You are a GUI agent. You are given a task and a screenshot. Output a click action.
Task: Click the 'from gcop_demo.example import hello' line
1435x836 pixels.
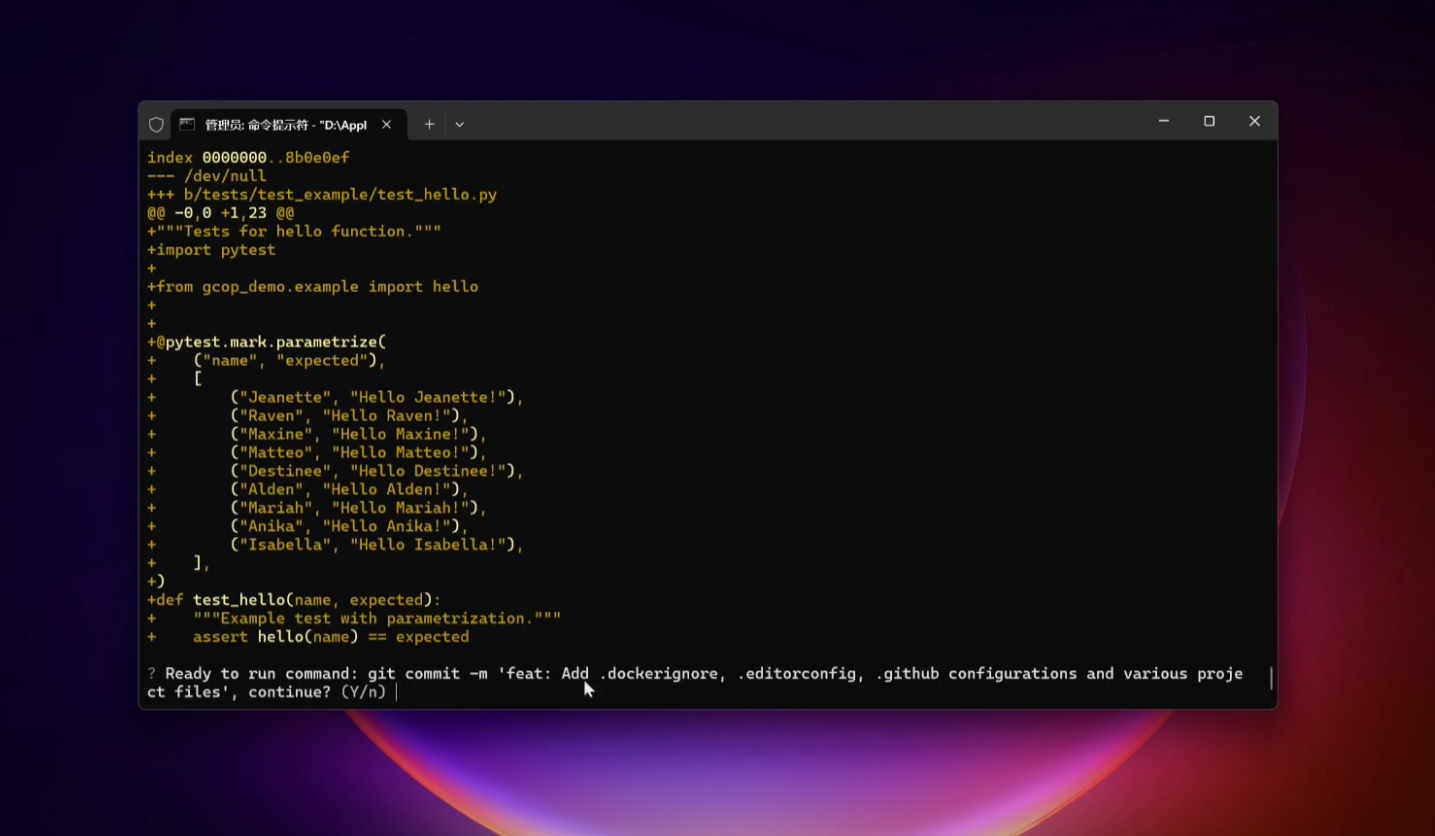[x=312, y=286]
